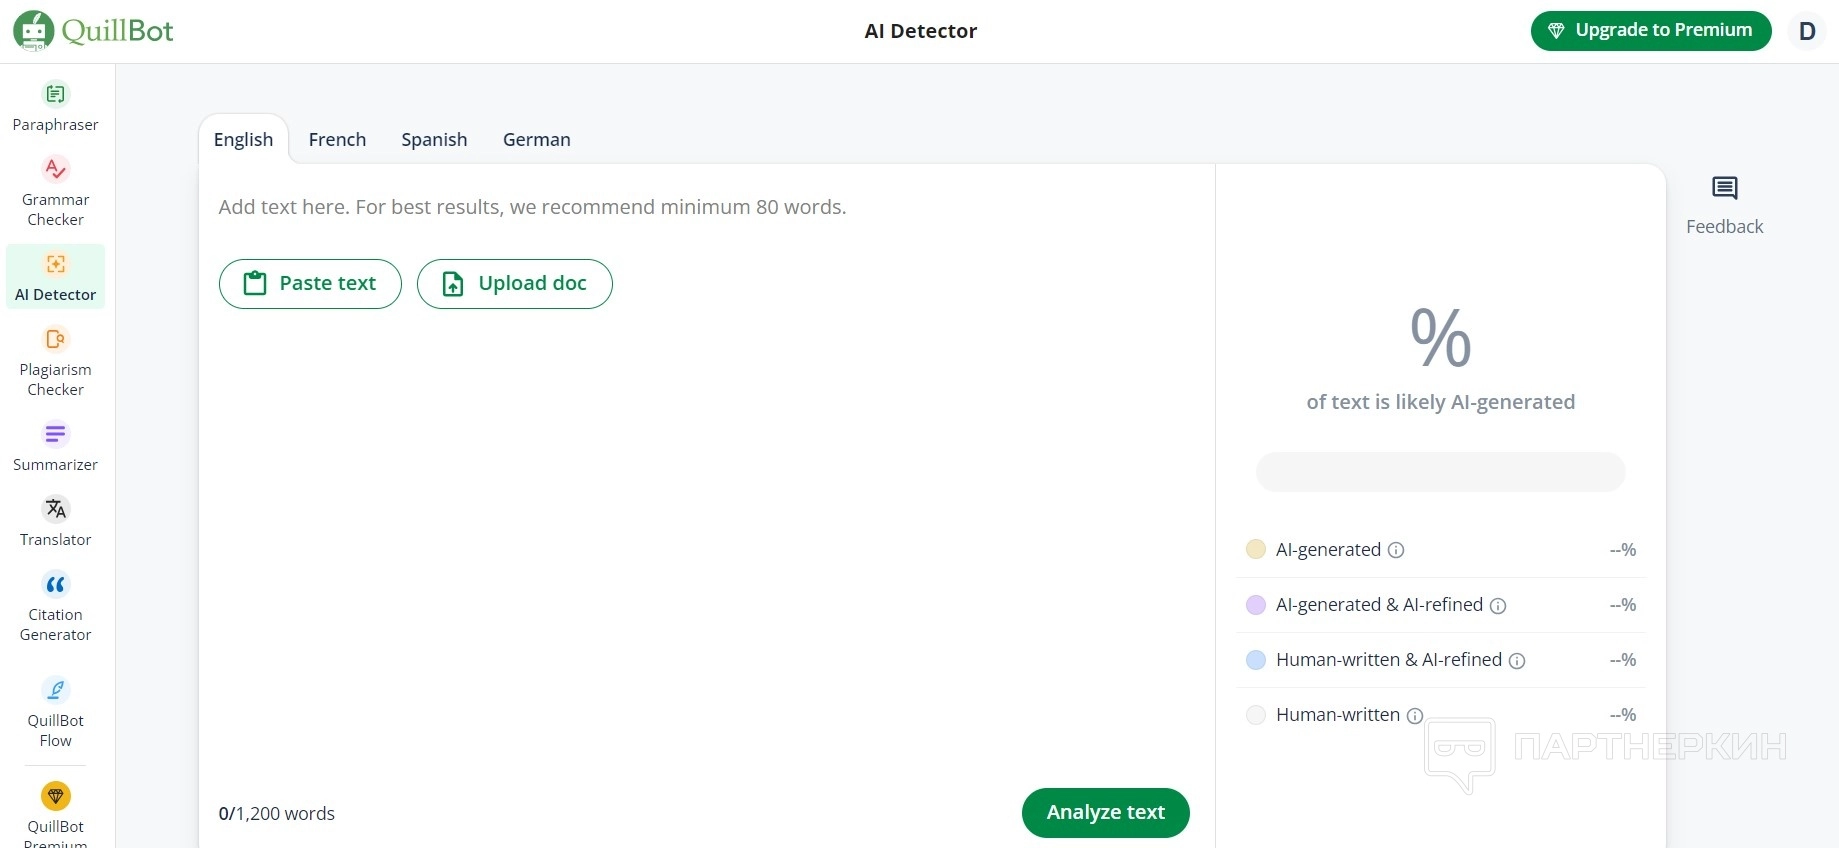Select the Plagiarism Checker icon
Image resolution: width=1839 pixels, height=848 pixels.
[x=56, y=339]
